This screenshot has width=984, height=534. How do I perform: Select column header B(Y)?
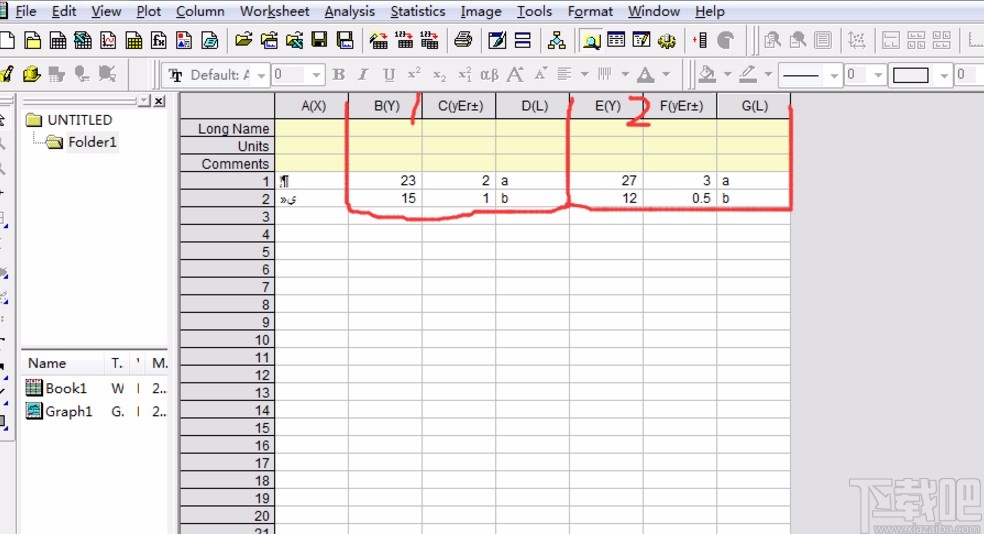(385, 106)
